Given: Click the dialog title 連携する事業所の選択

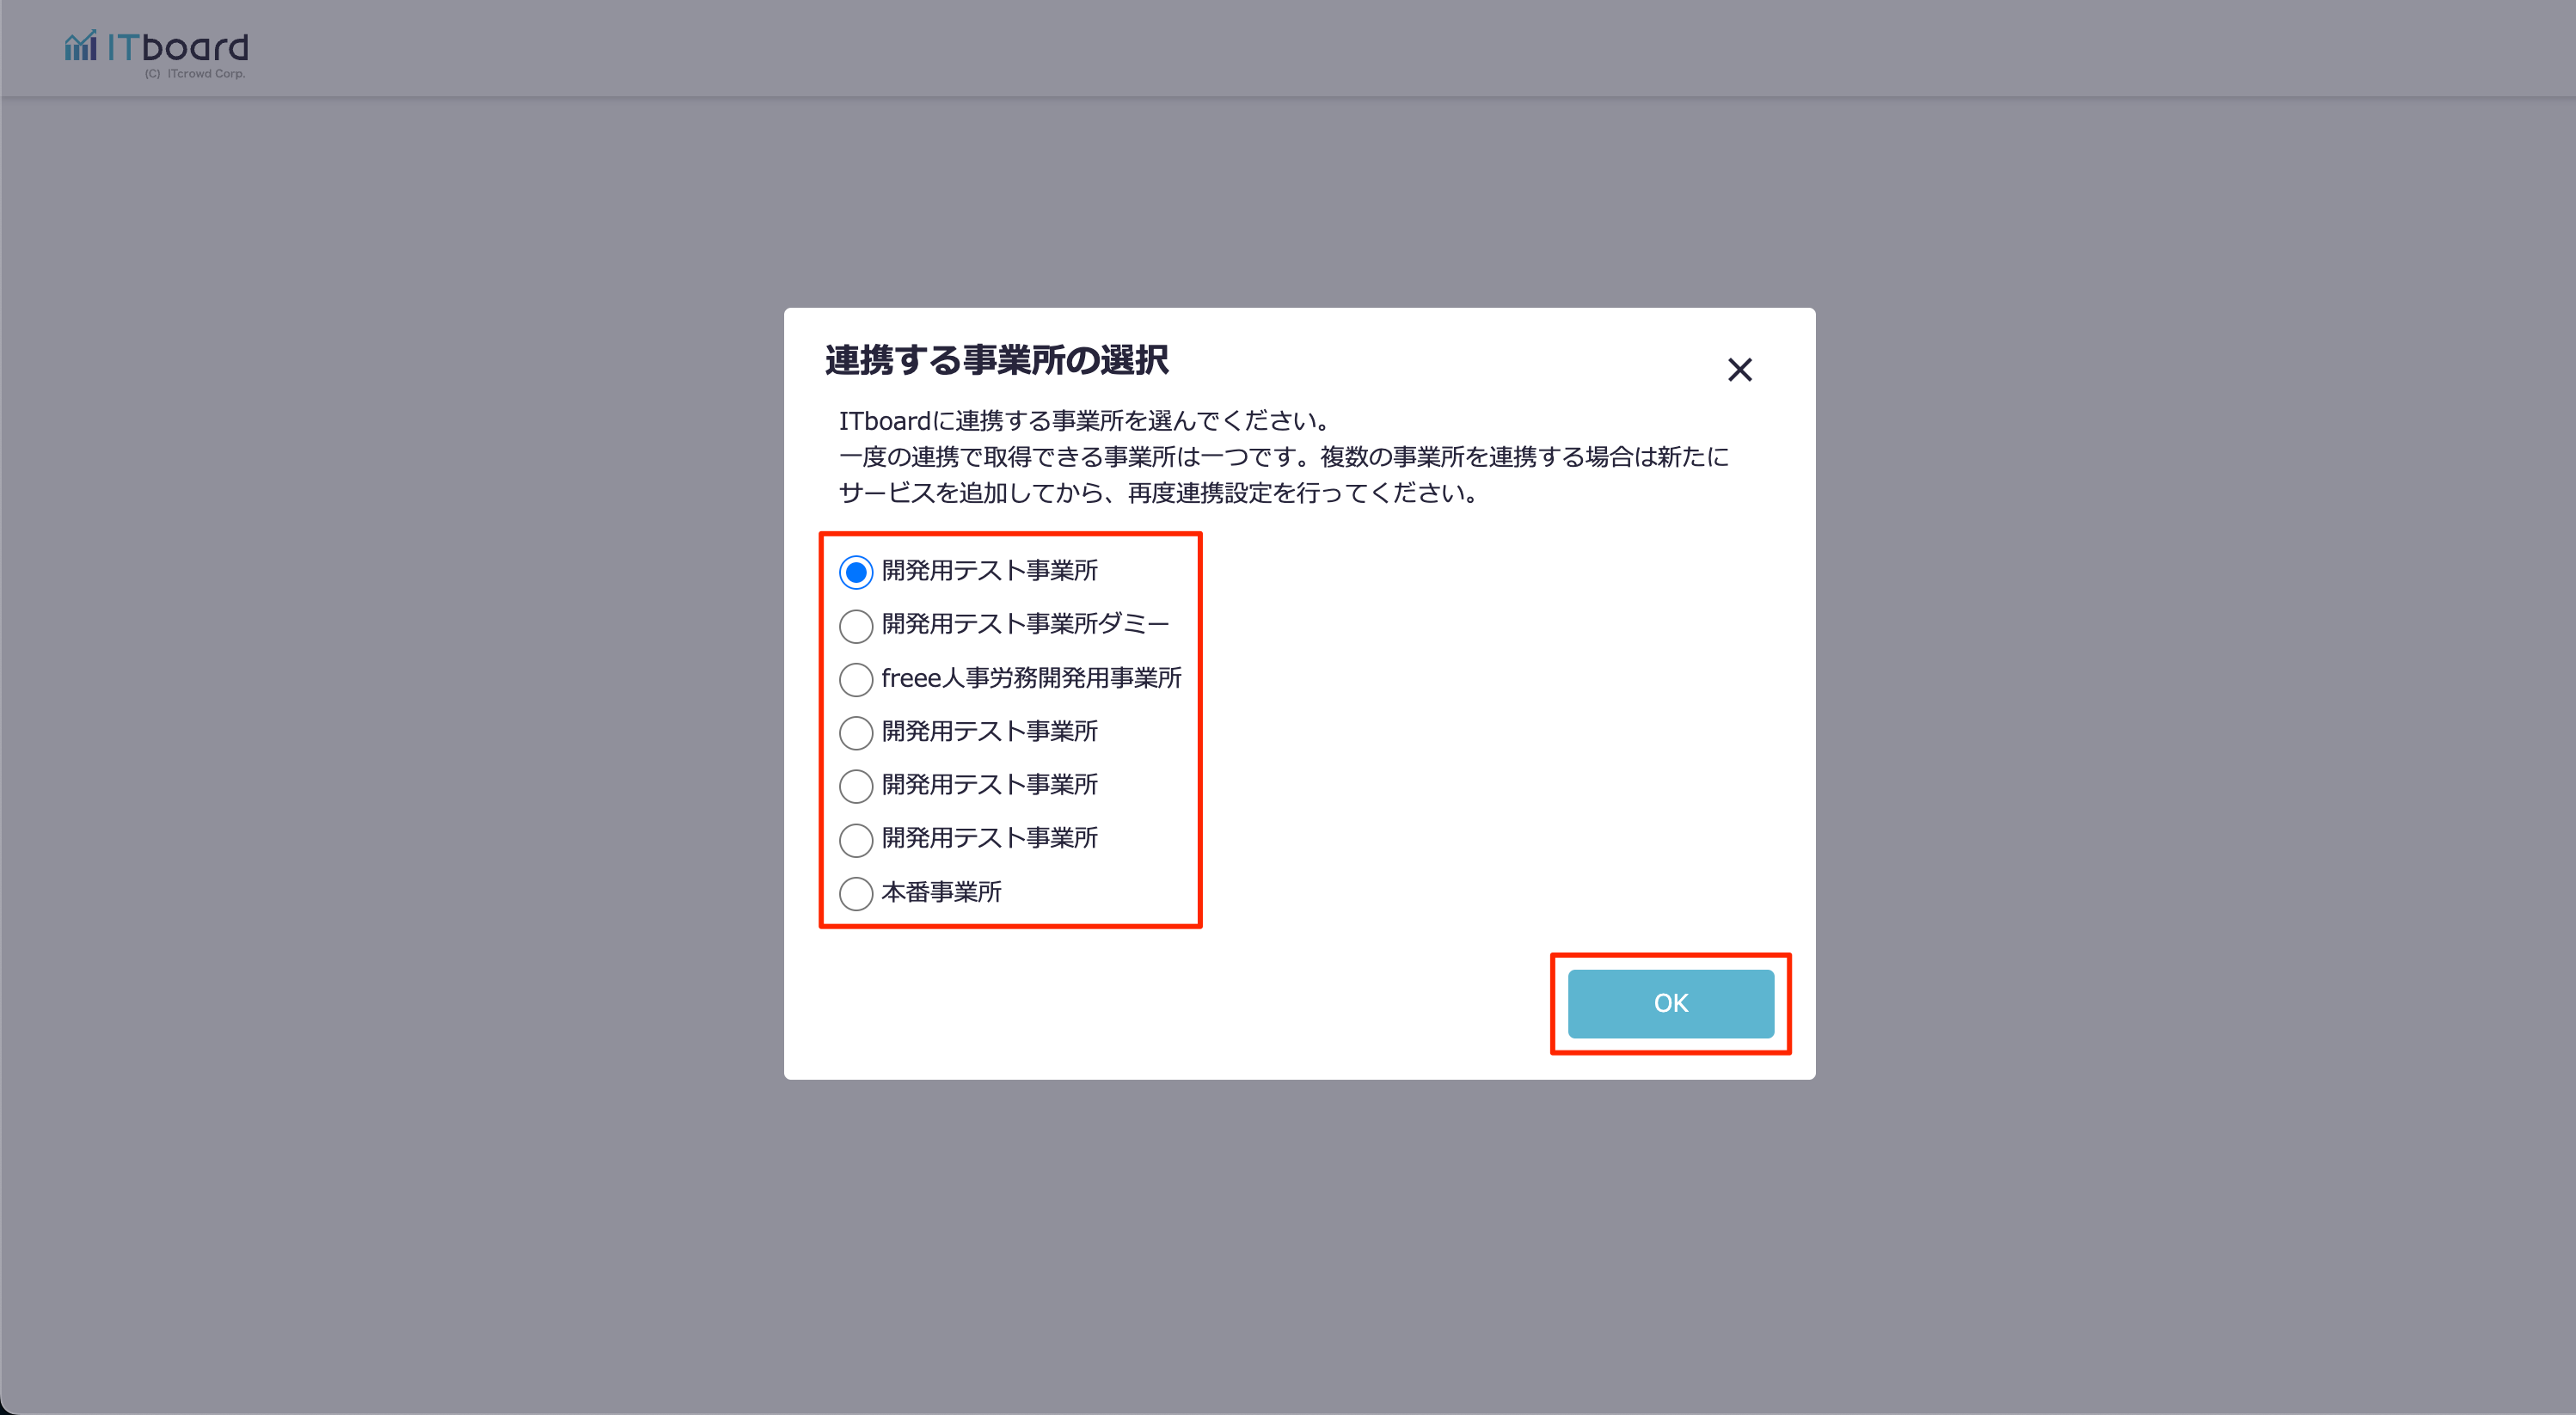Looking at the screenshot, I should [x=996, y=360].
